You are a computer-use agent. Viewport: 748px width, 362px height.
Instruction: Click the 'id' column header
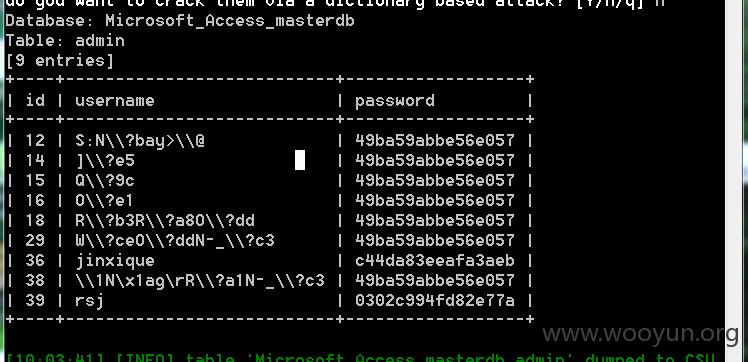35,100
